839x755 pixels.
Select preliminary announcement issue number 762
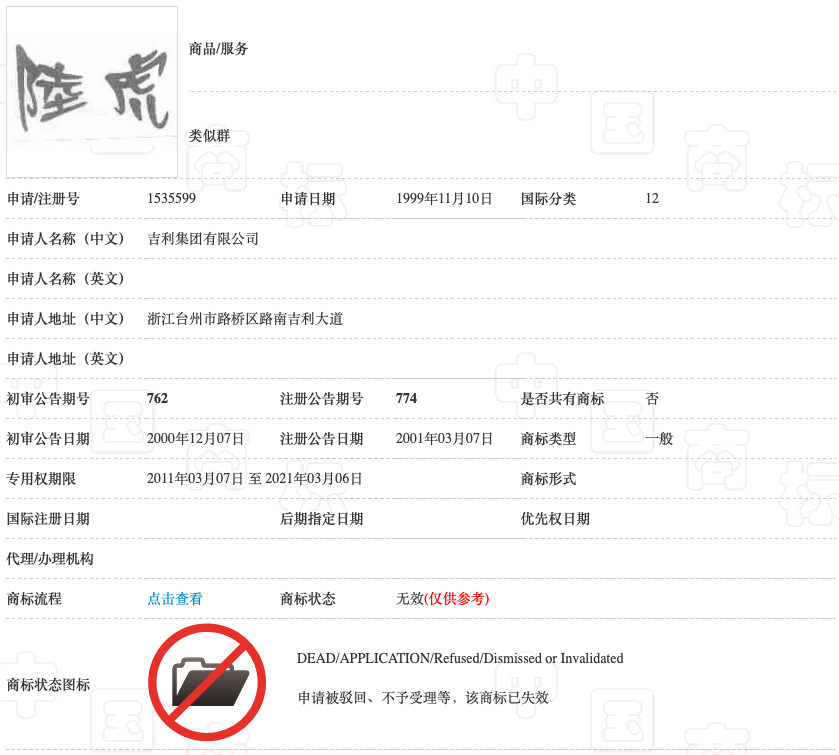coord(157,399)
